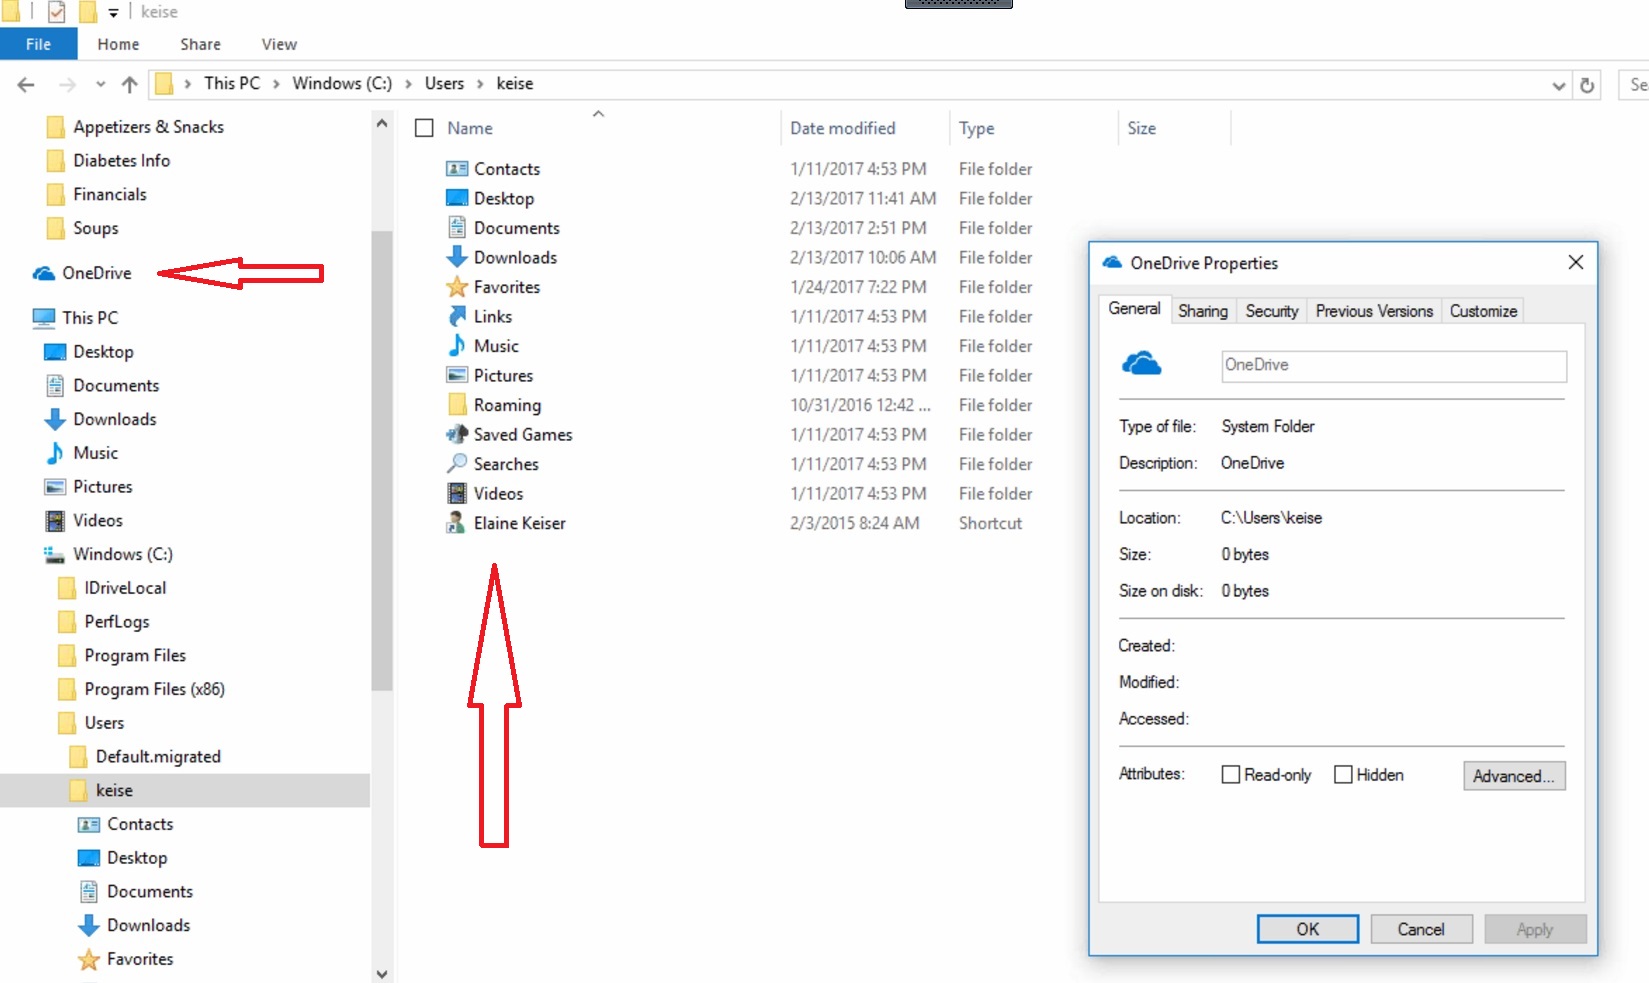Click the Up one level arrow
Image resolution: width=1649 pixels, height=983 pixels.
coord(129,84)
